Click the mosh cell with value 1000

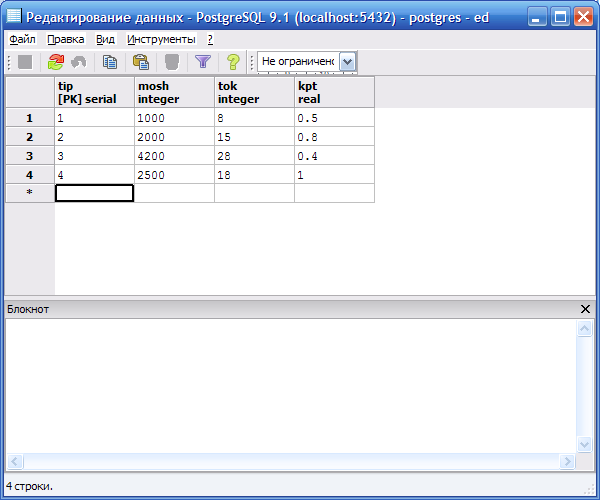[x=174, y=117]
